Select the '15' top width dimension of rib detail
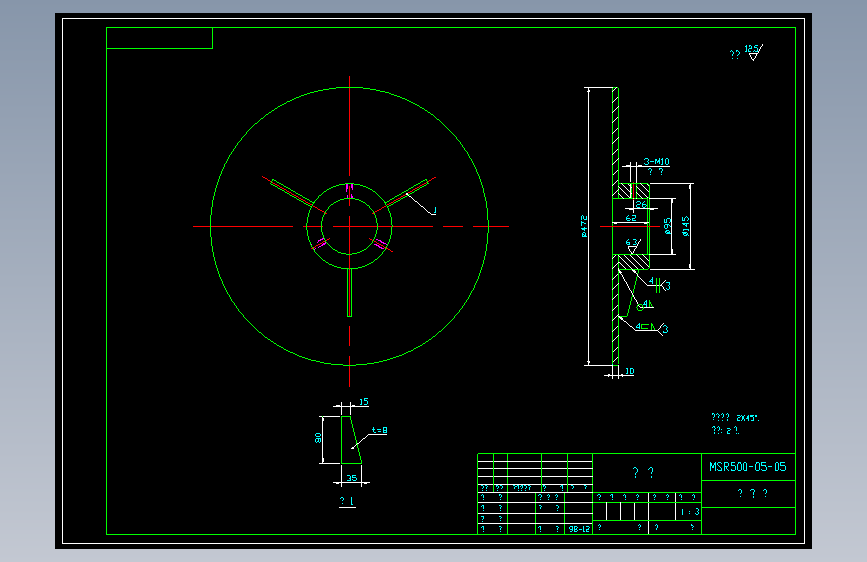This screenshot has height=562, width=867. pyautogui.click(x=363, y=402)
